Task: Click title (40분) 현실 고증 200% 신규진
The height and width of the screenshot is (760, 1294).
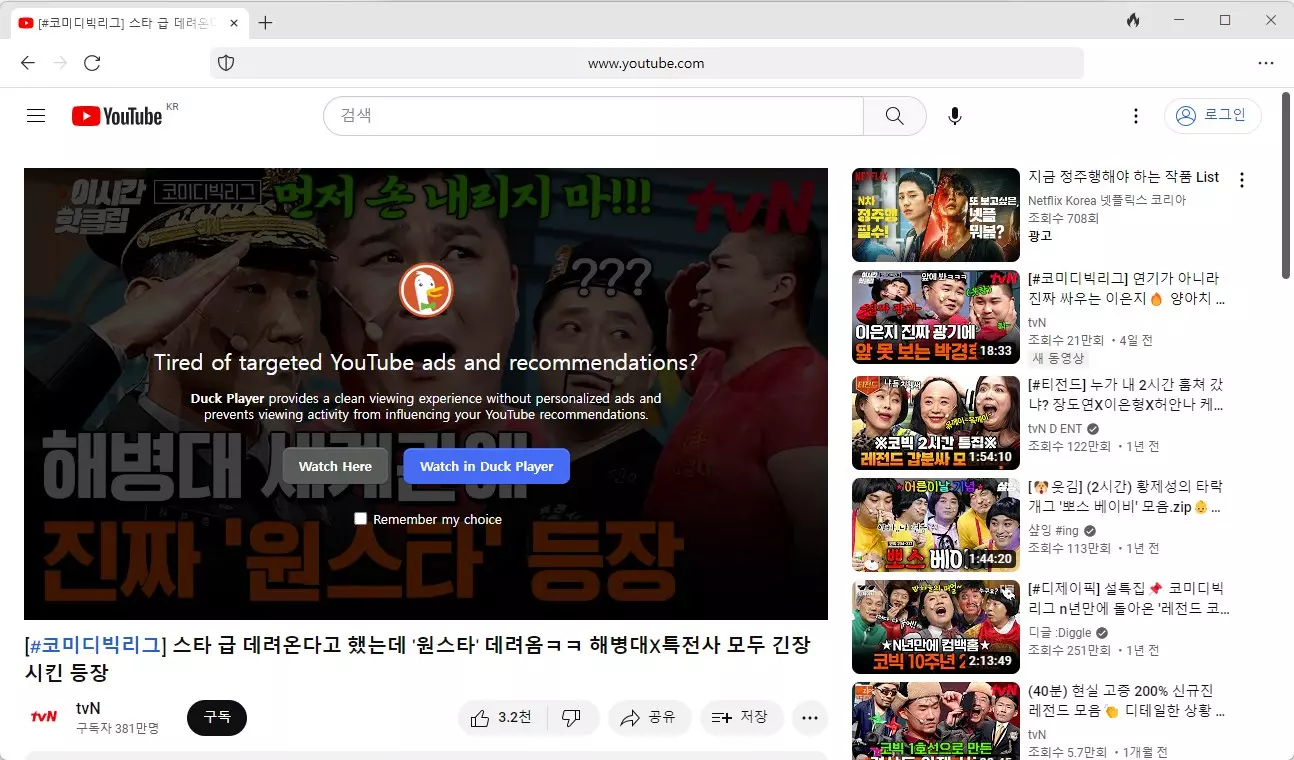Action: [x=1127, y=700]
